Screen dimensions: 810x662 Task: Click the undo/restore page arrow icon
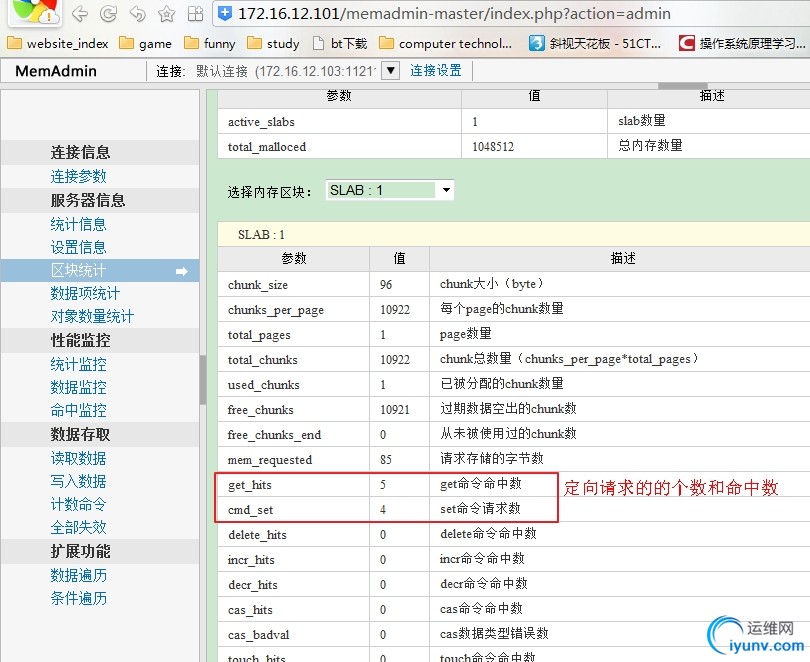137,14
